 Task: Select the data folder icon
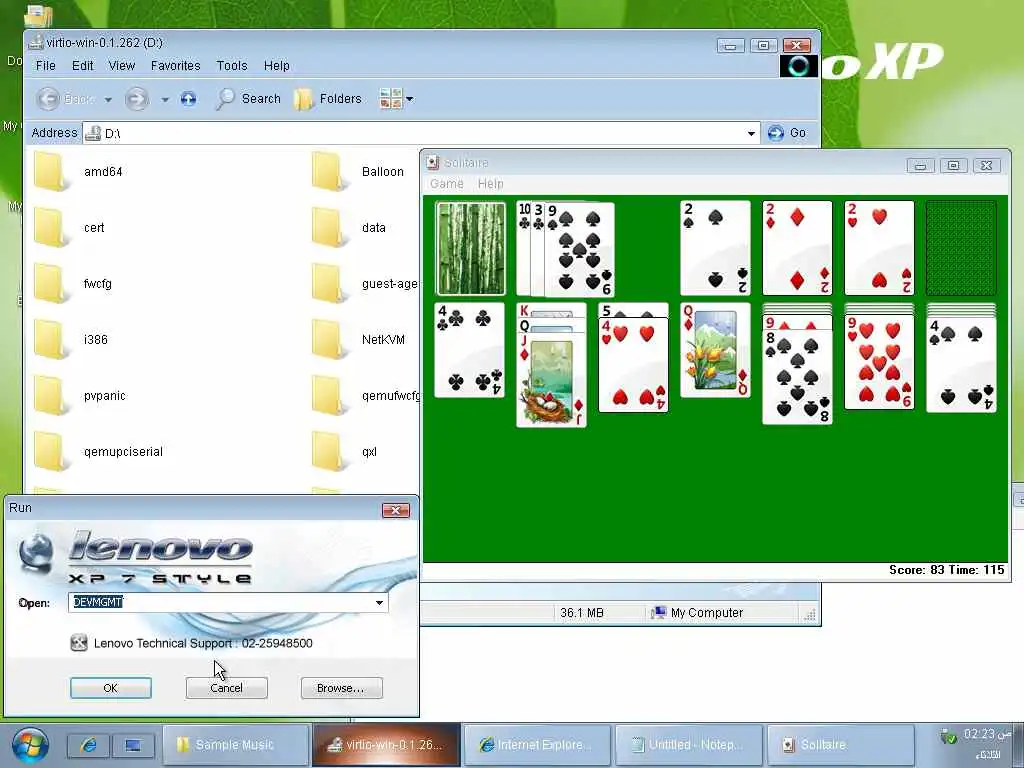(x=328, y=227)
